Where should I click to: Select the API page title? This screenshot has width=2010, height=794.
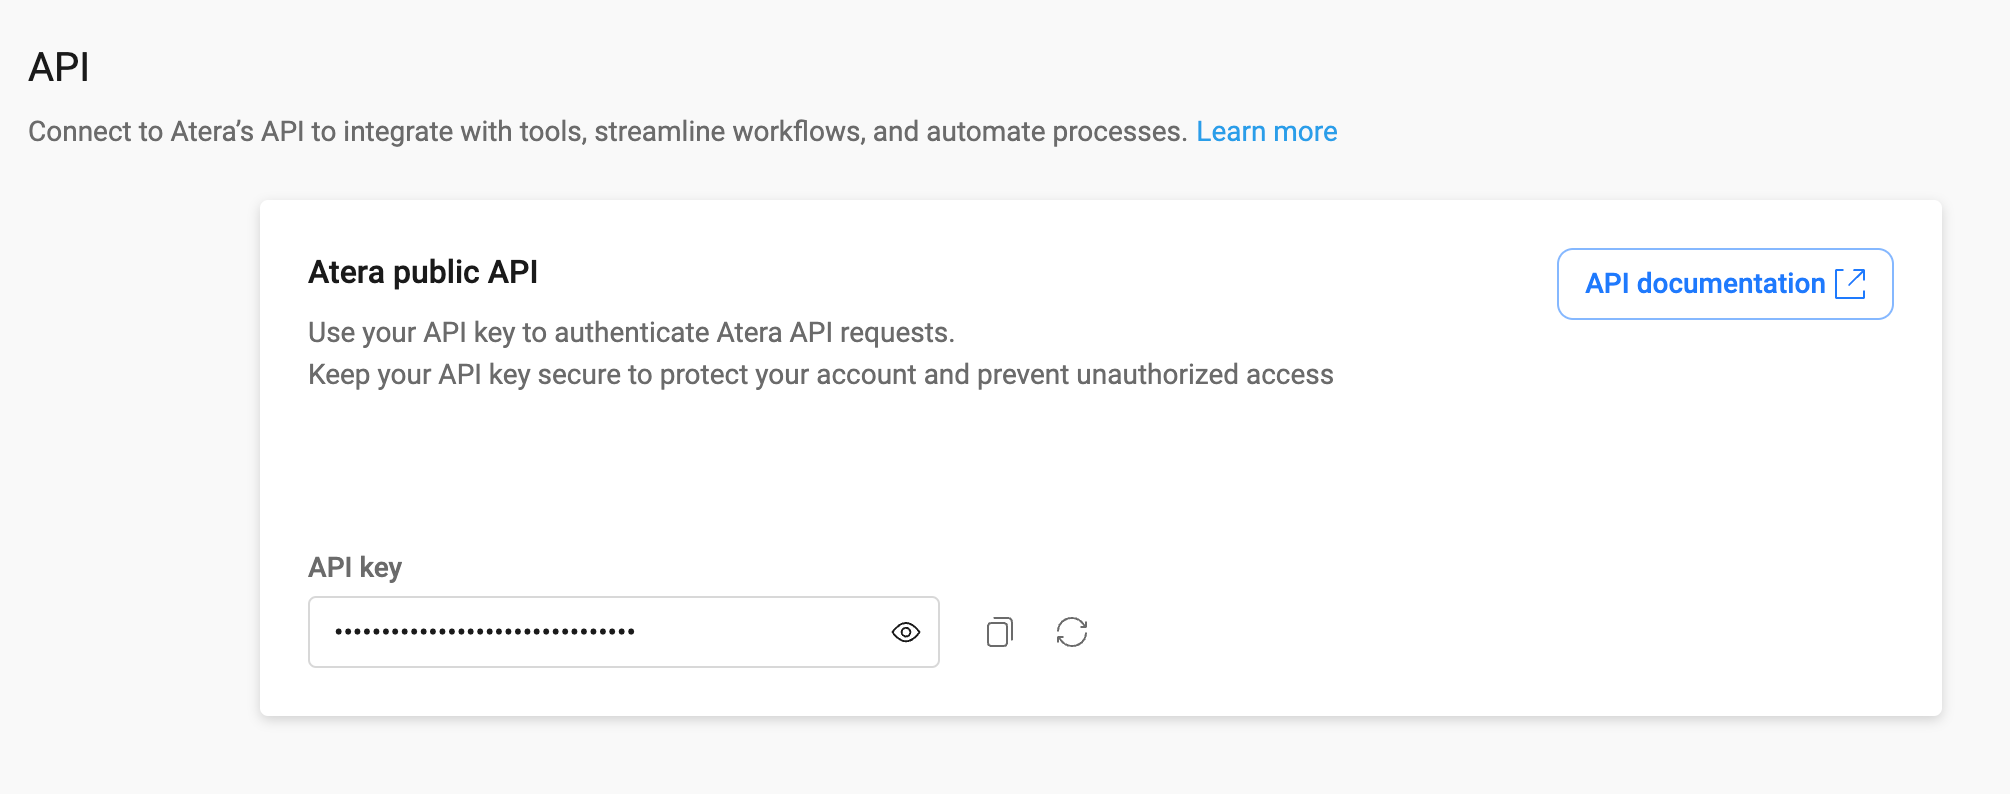click(59, 68)
